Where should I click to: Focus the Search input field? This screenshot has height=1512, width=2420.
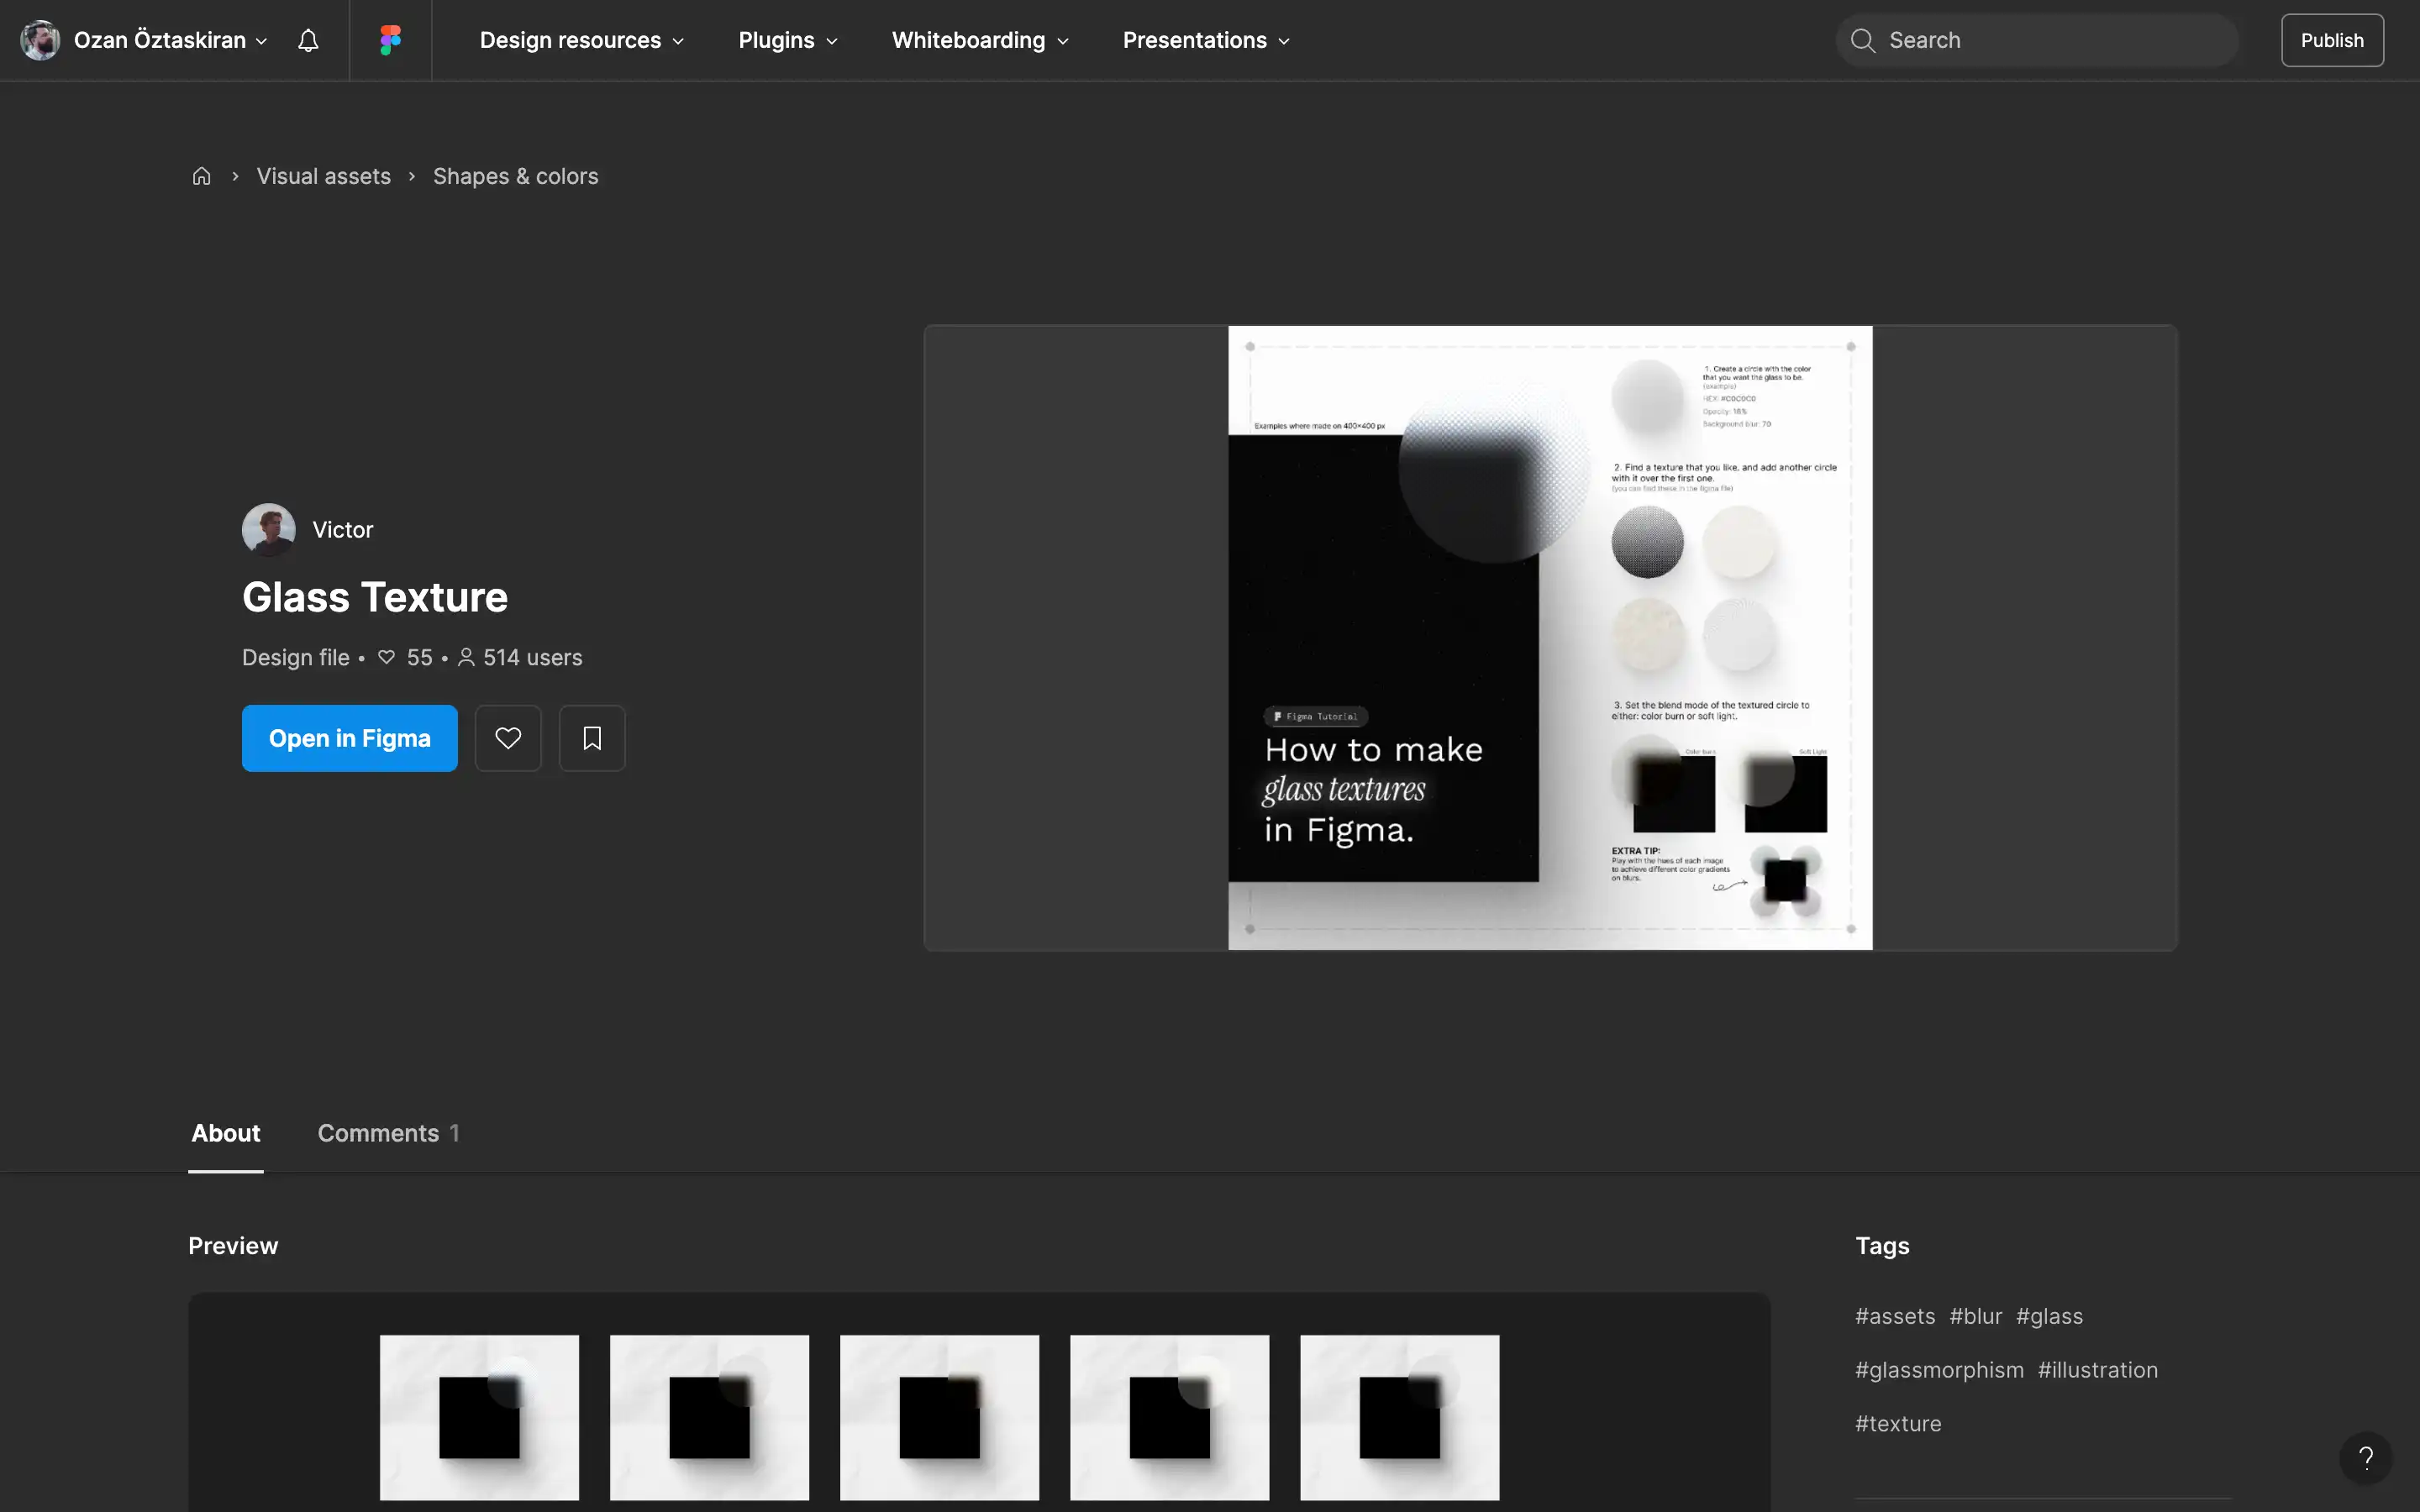click(2036, 40)
